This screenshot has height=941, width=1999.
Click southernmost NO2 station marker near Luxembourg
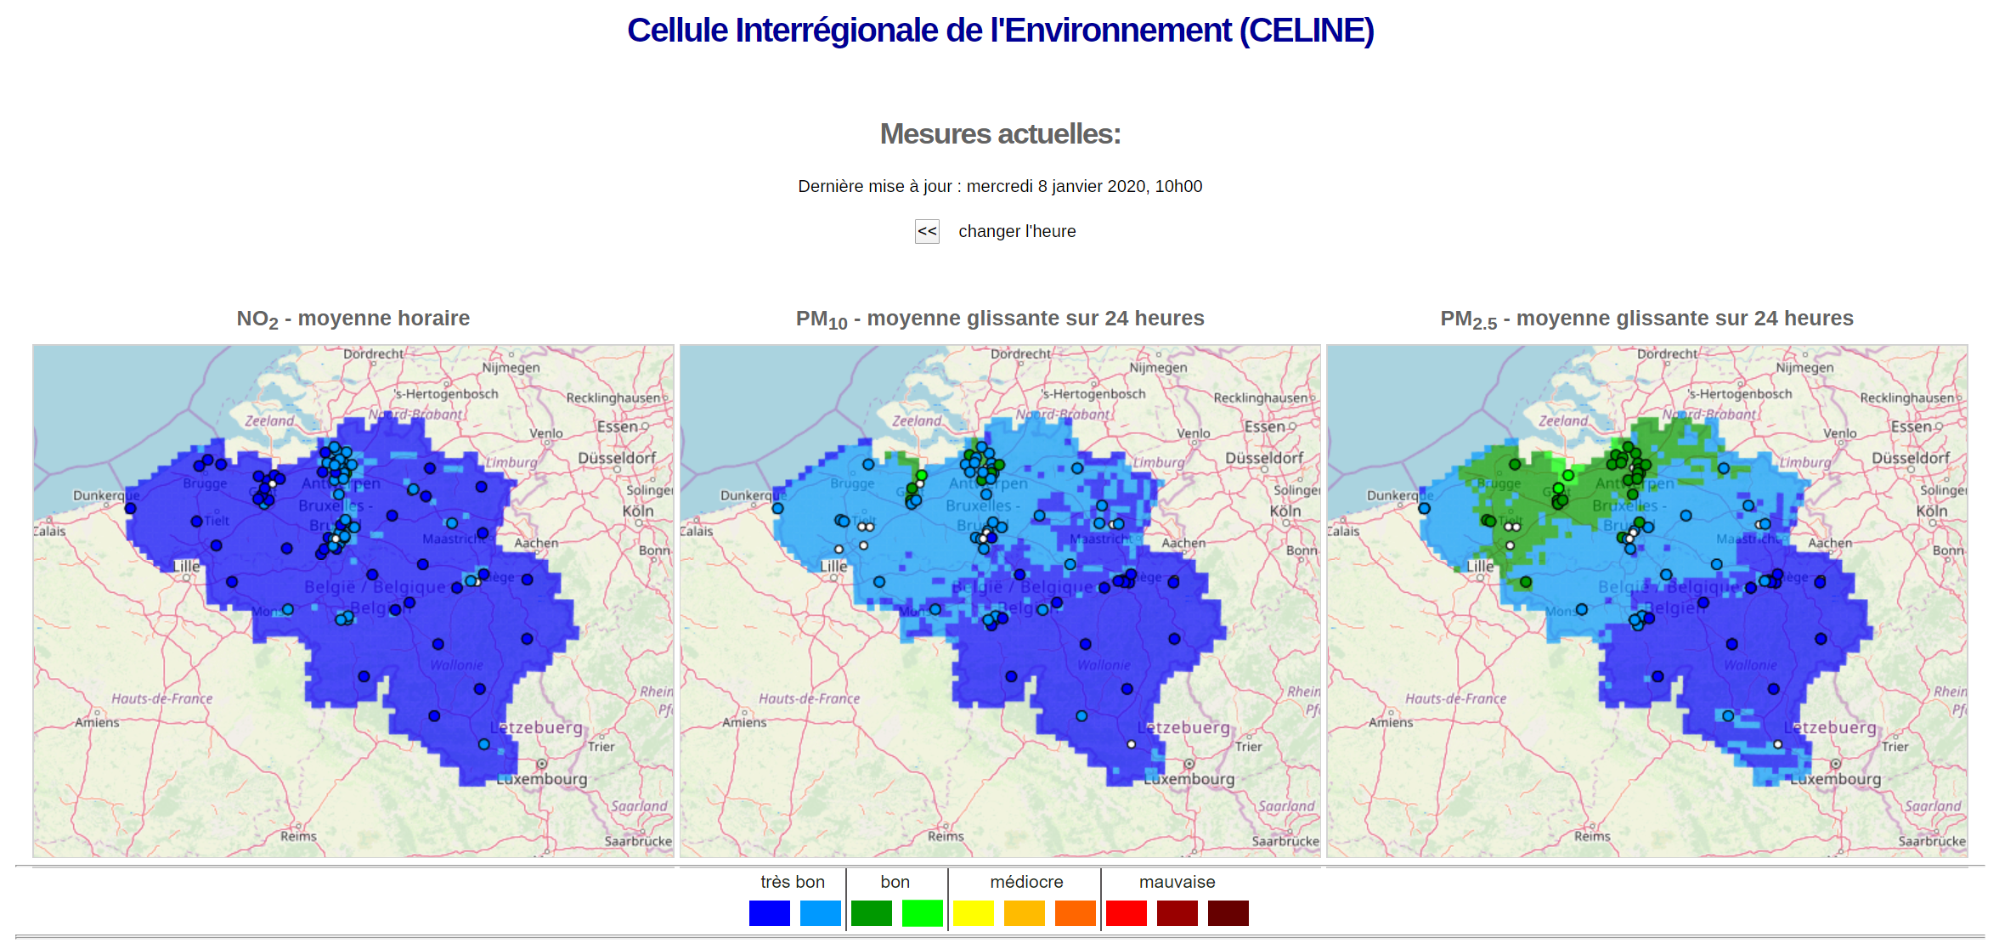pos(484,744)
